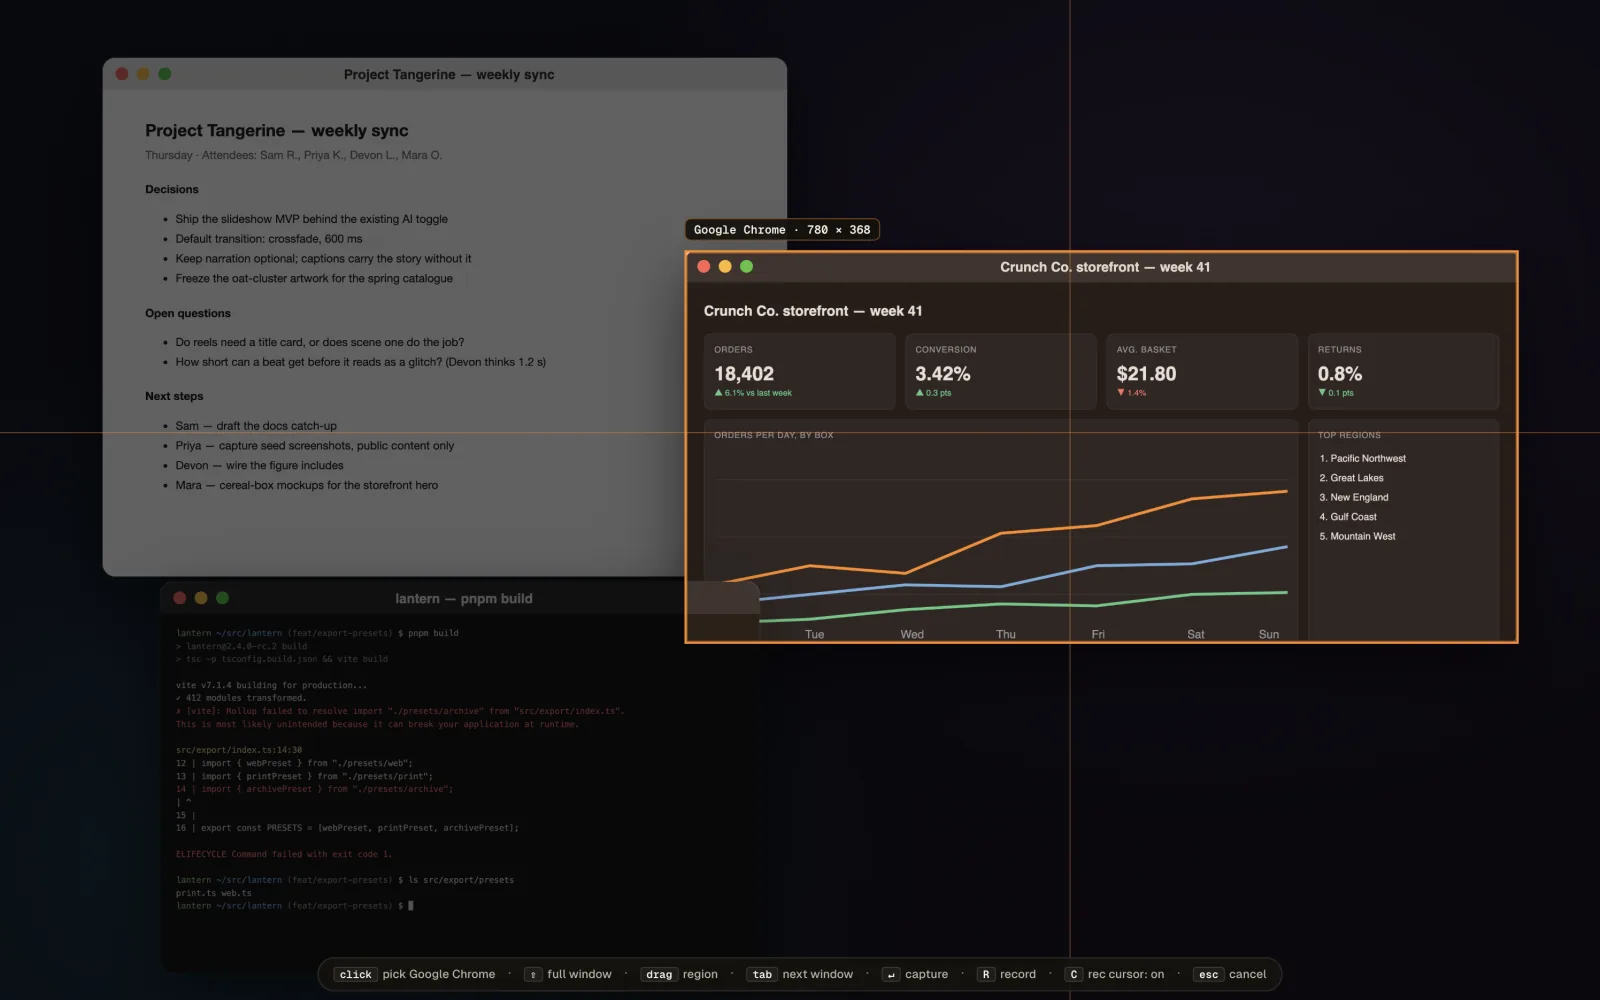Minimize the Project Tangerine notes window
This screenshot has height=1000, width=1600.
pyautogui.click(x=143, y=74)
